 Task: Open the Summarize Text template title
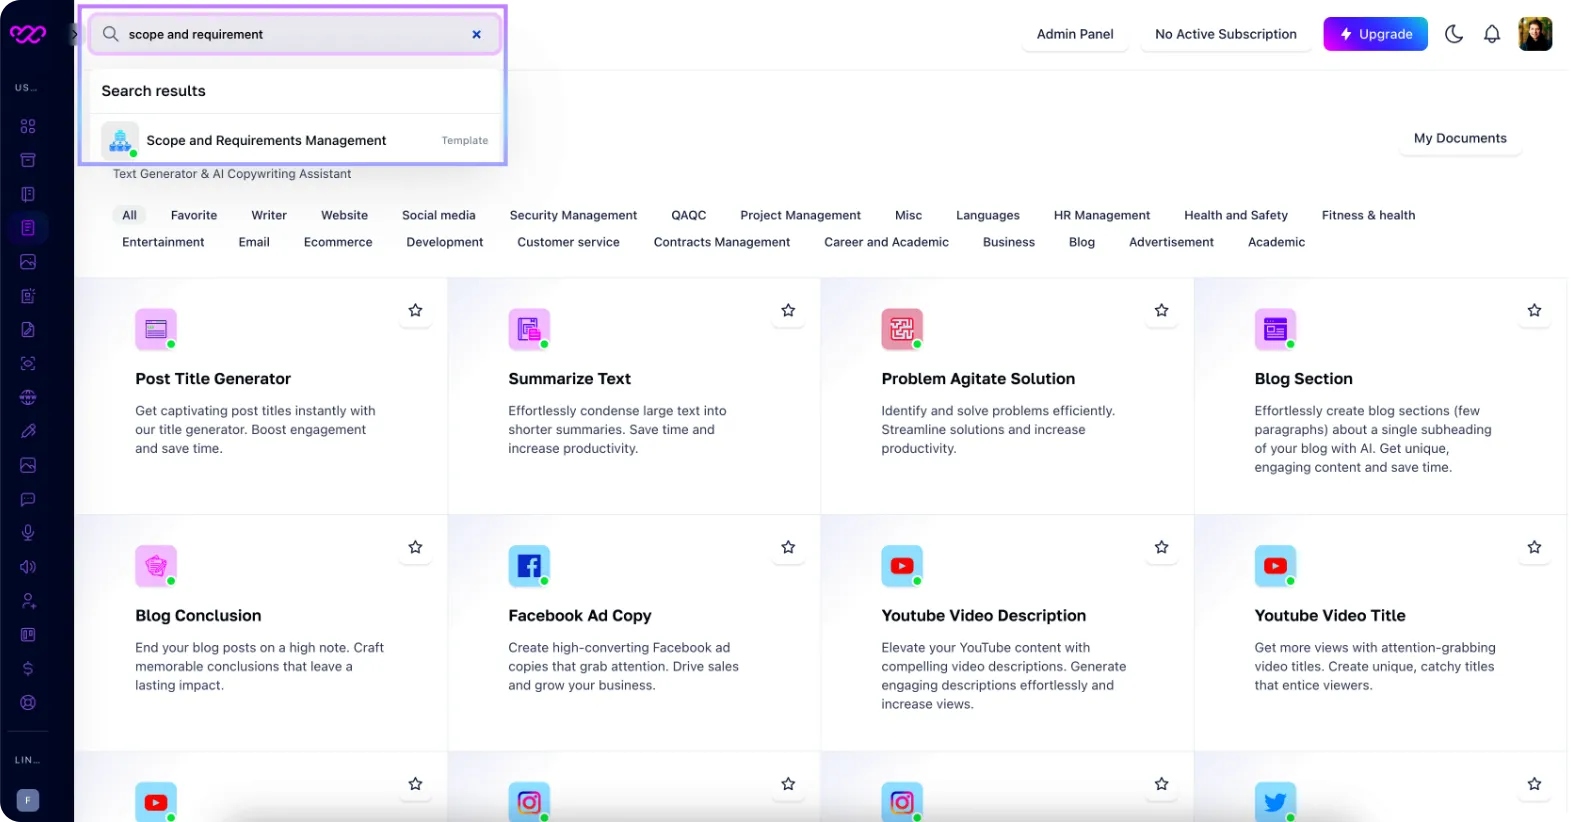click(x=569, y=379)
